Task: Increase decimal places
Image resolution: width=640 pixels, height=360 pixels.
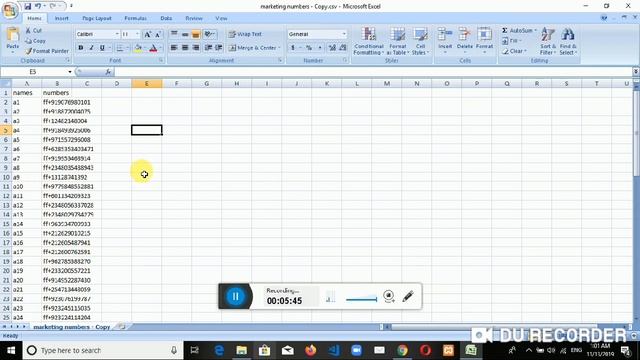Action: 332,48
